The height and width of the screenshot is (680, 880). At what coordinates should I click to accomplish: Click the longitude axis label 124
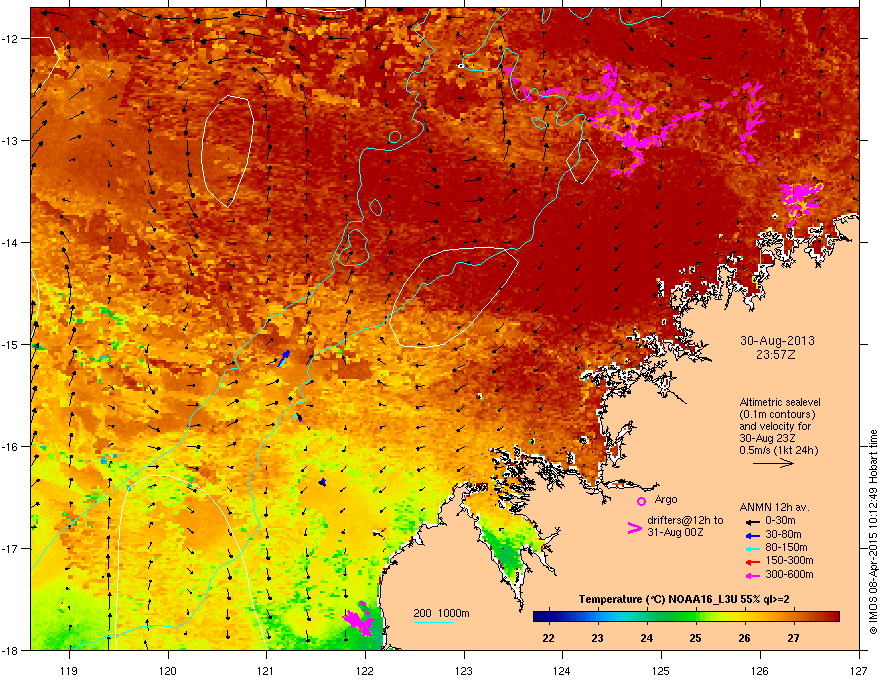562,670
